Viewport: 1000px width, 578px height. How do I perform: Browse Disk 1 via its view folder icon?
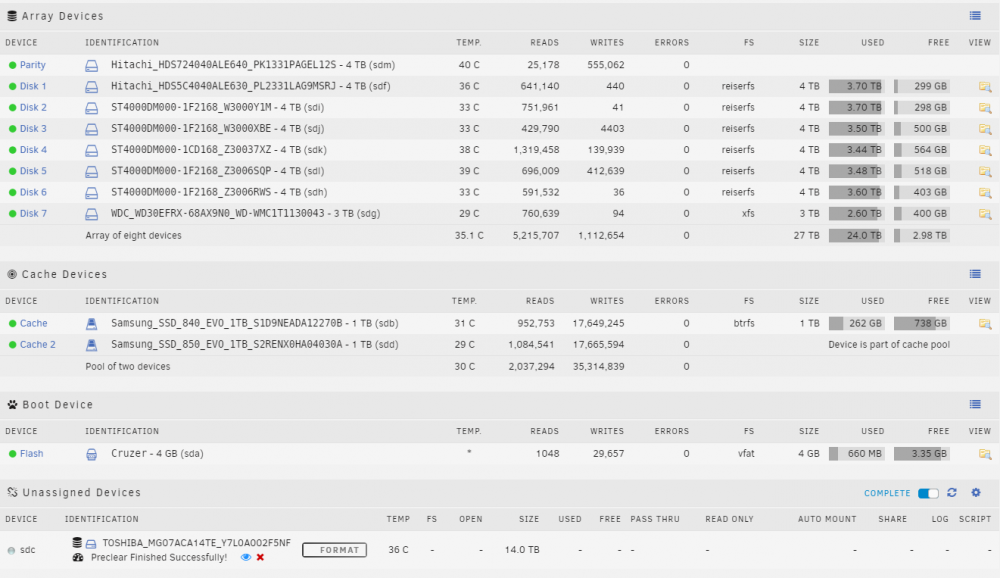coord(985,86)
